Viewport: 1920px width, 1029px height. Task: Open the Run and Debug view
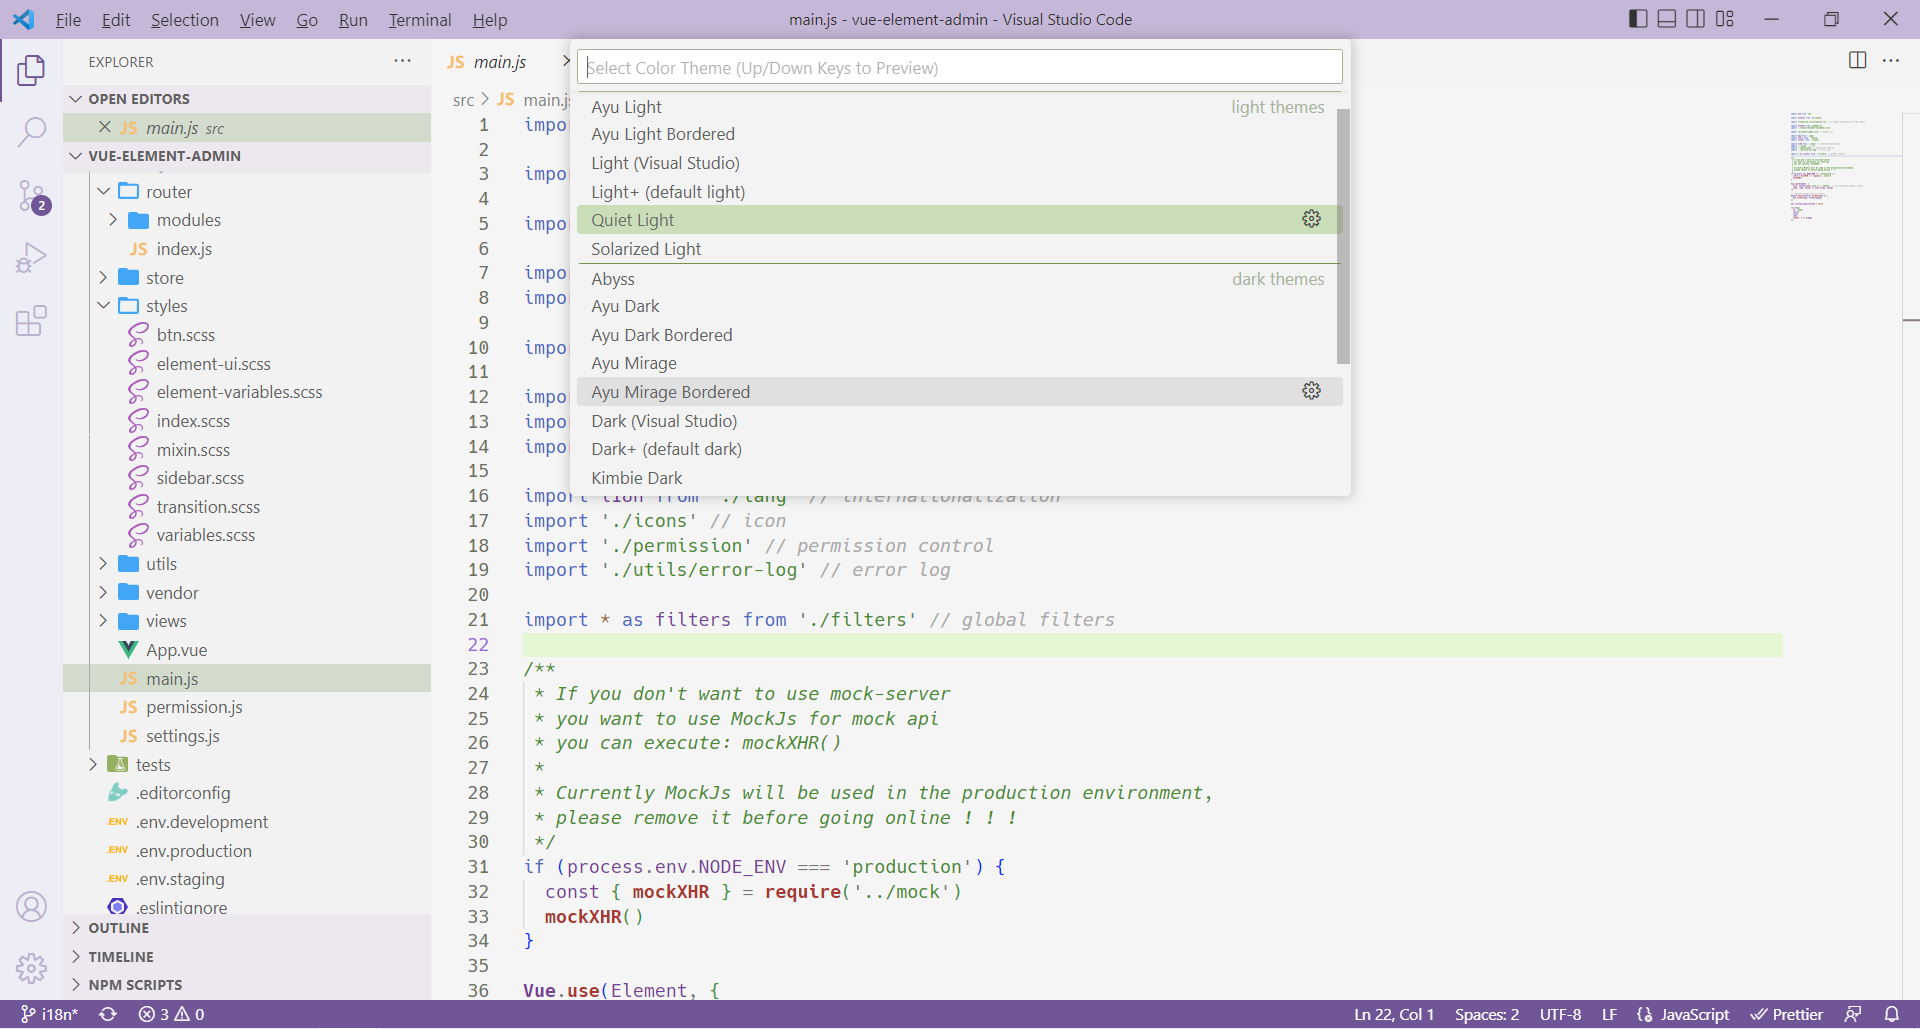31,258
